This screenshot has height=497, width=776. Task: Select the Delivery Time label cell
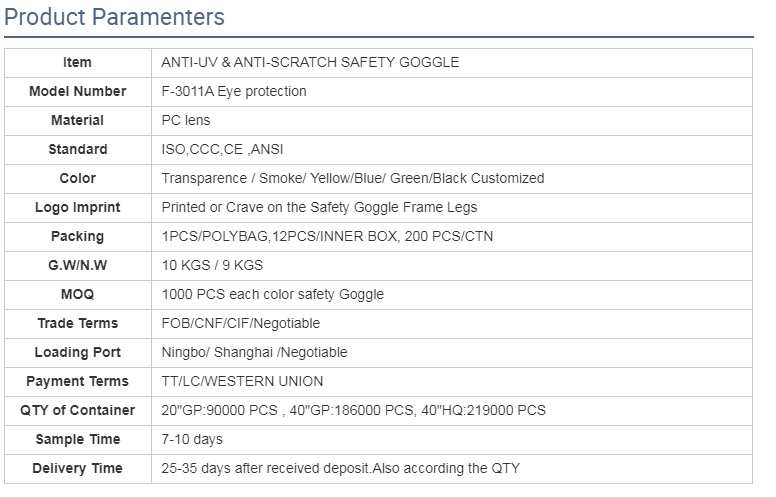[x=77, y=468]
